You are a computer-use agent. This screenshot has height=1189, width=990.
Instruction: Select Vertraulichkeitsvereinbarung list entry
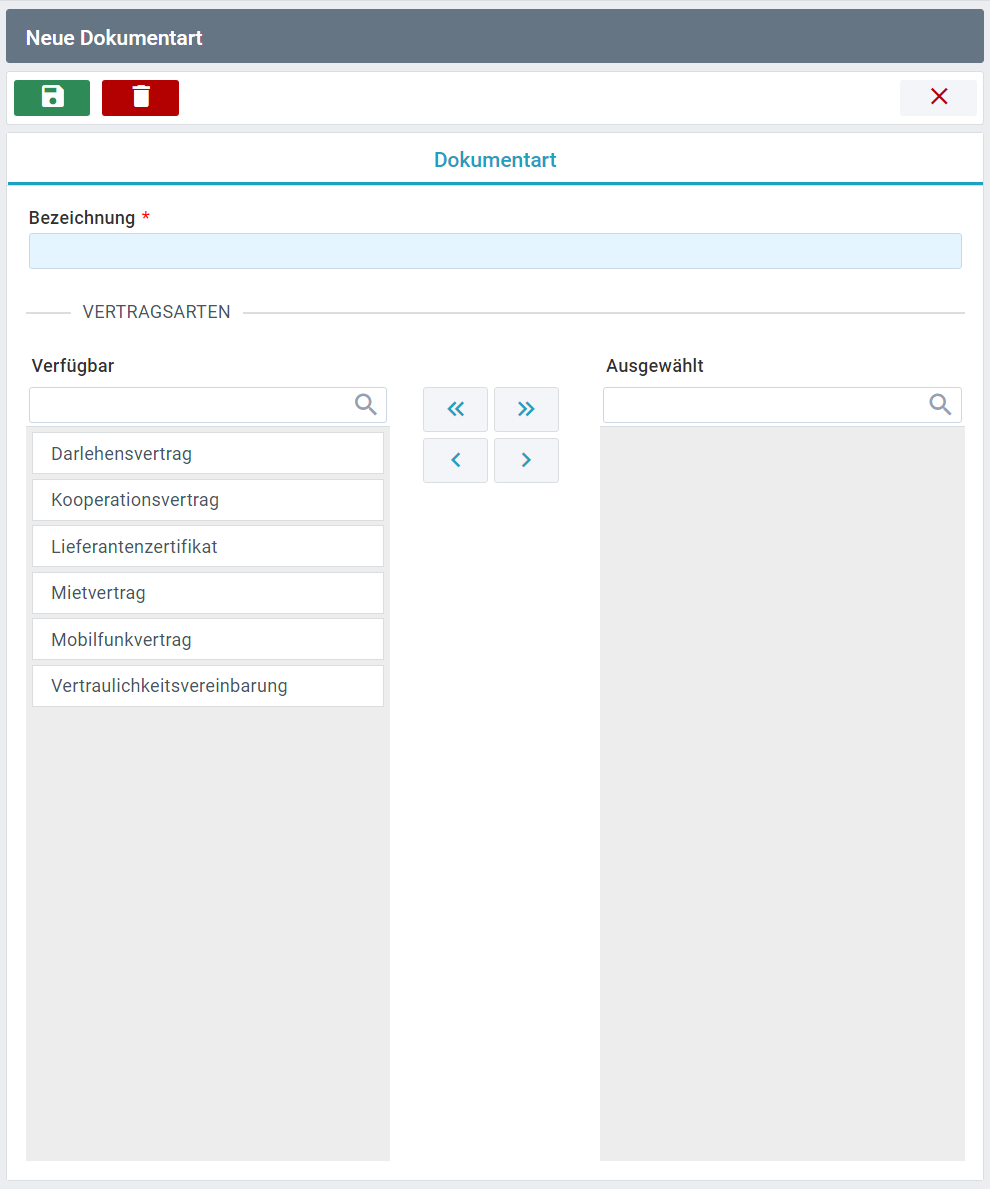(x=208, y=686)
